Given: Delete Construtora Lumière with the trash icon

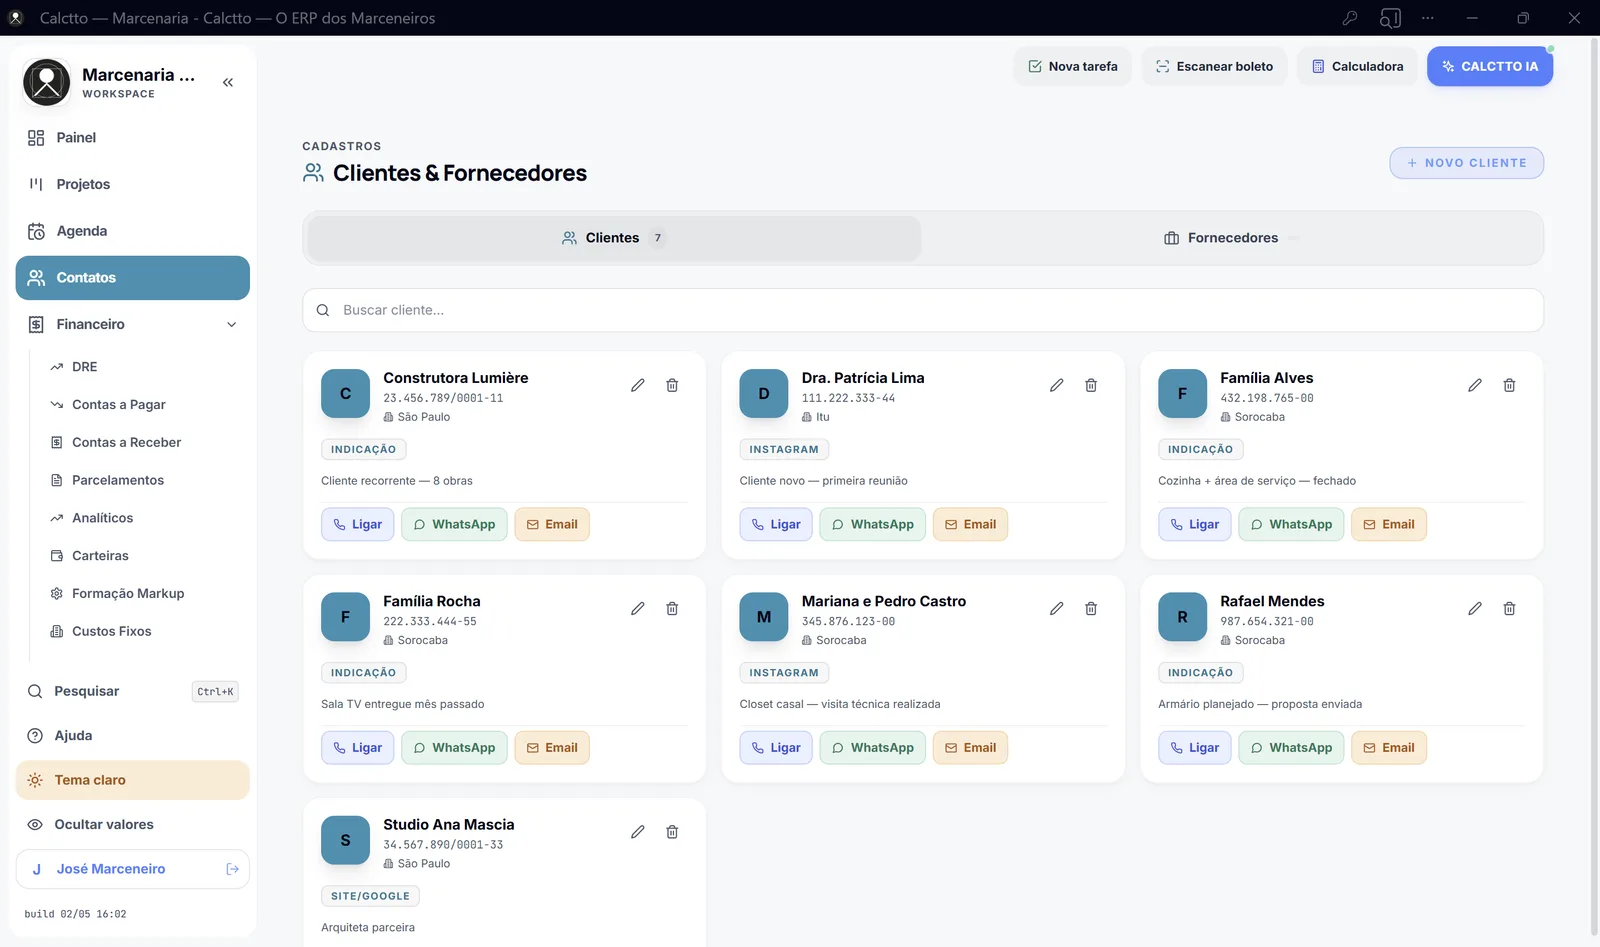Looking at the screenshot, I should tap(672, 385).
